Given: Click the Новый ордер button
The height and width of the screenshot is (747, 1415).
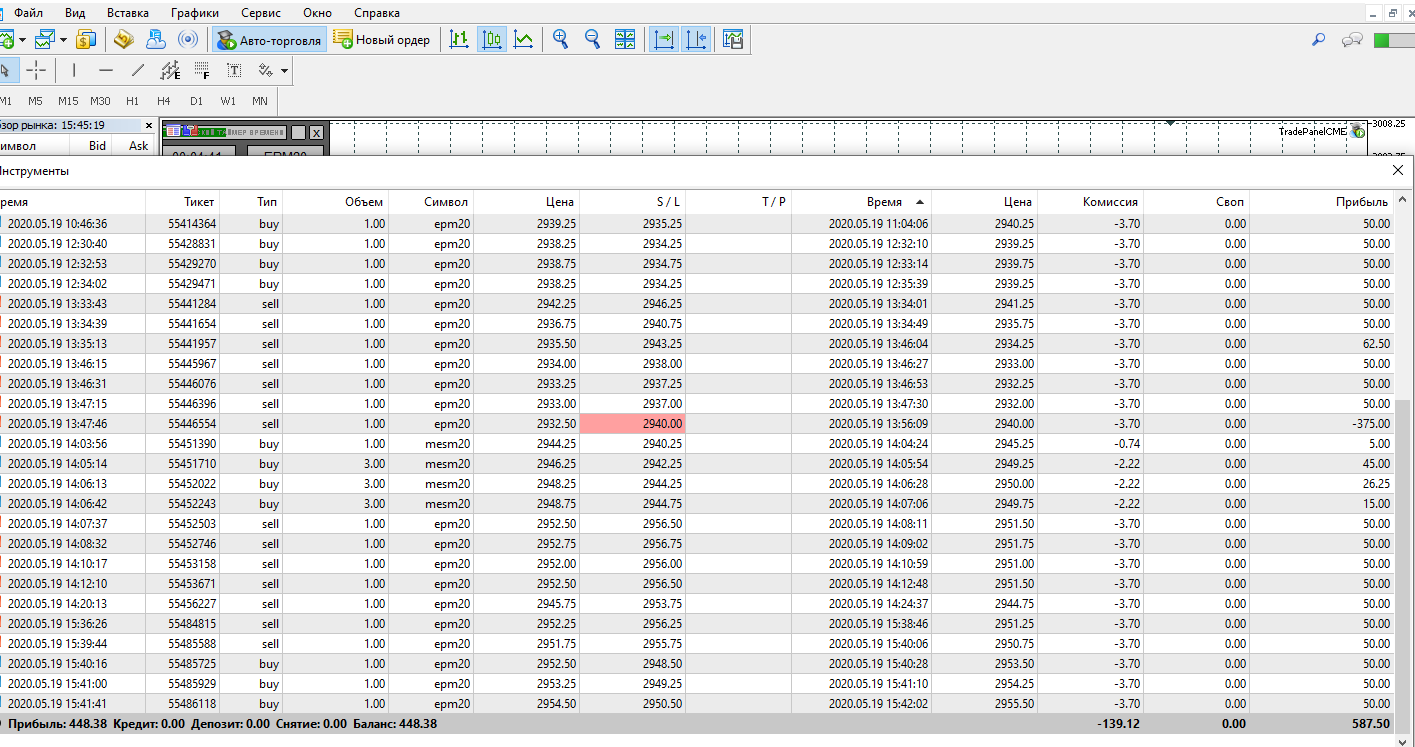Looking at the screenshot, I should pyautogui.click(x=382, y=40).
